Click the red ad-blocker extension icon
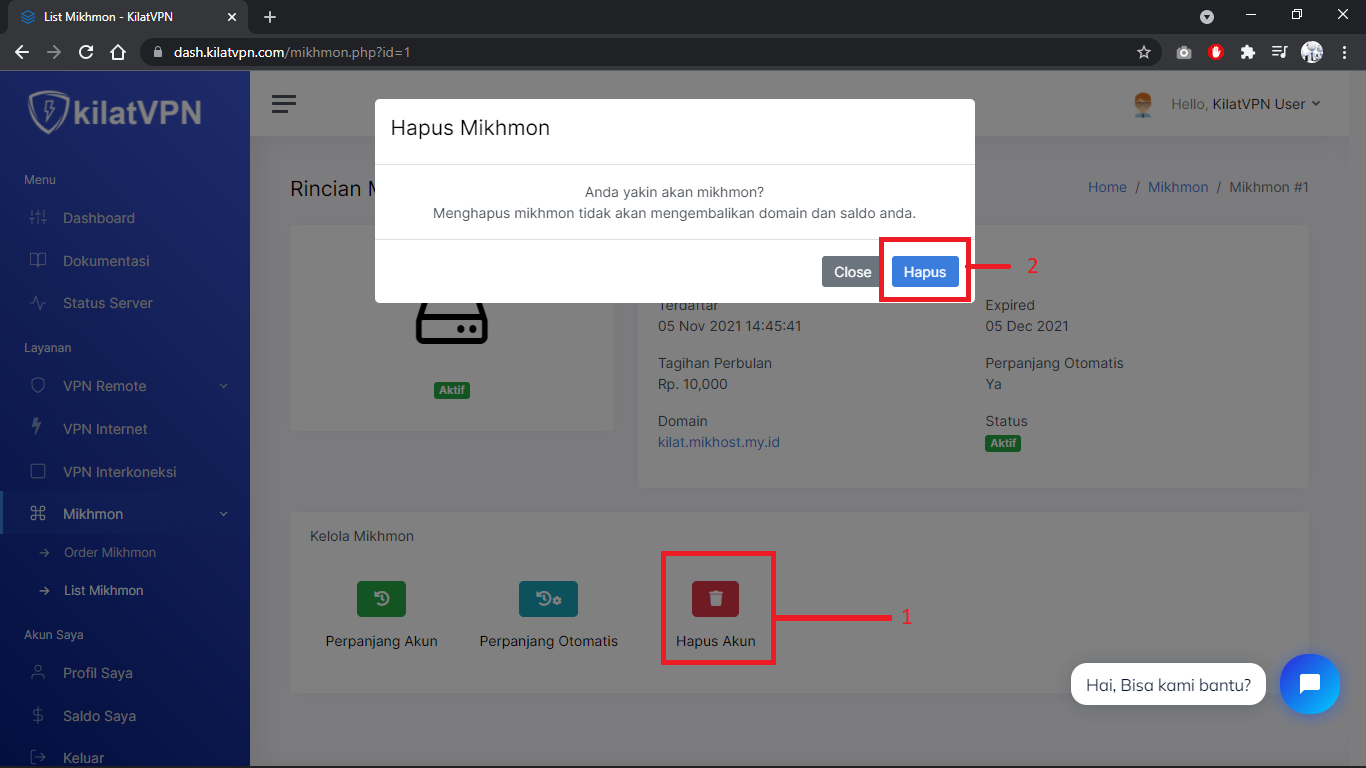 1216,52
